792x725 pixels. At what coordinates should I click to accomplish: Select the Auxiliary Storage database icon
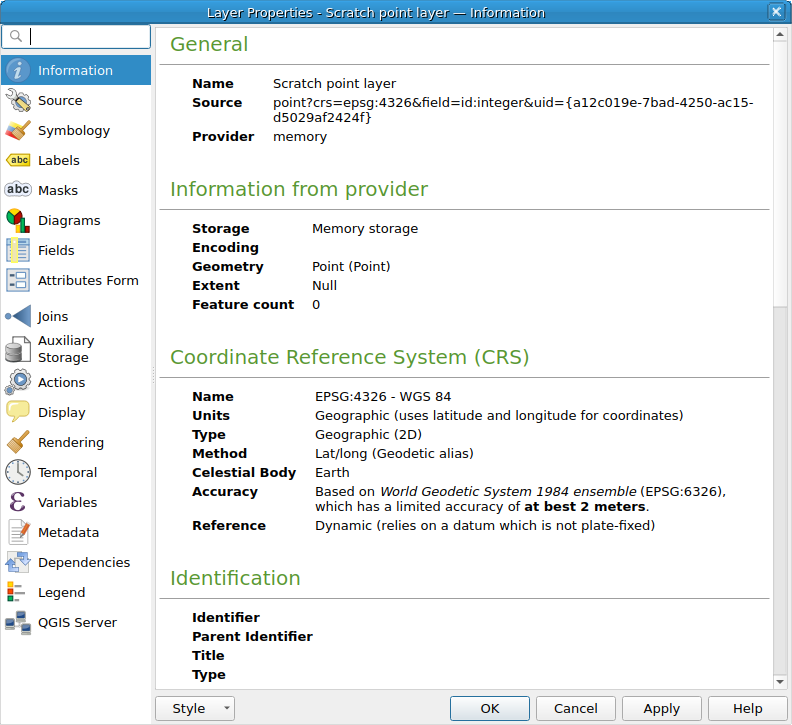18,349
